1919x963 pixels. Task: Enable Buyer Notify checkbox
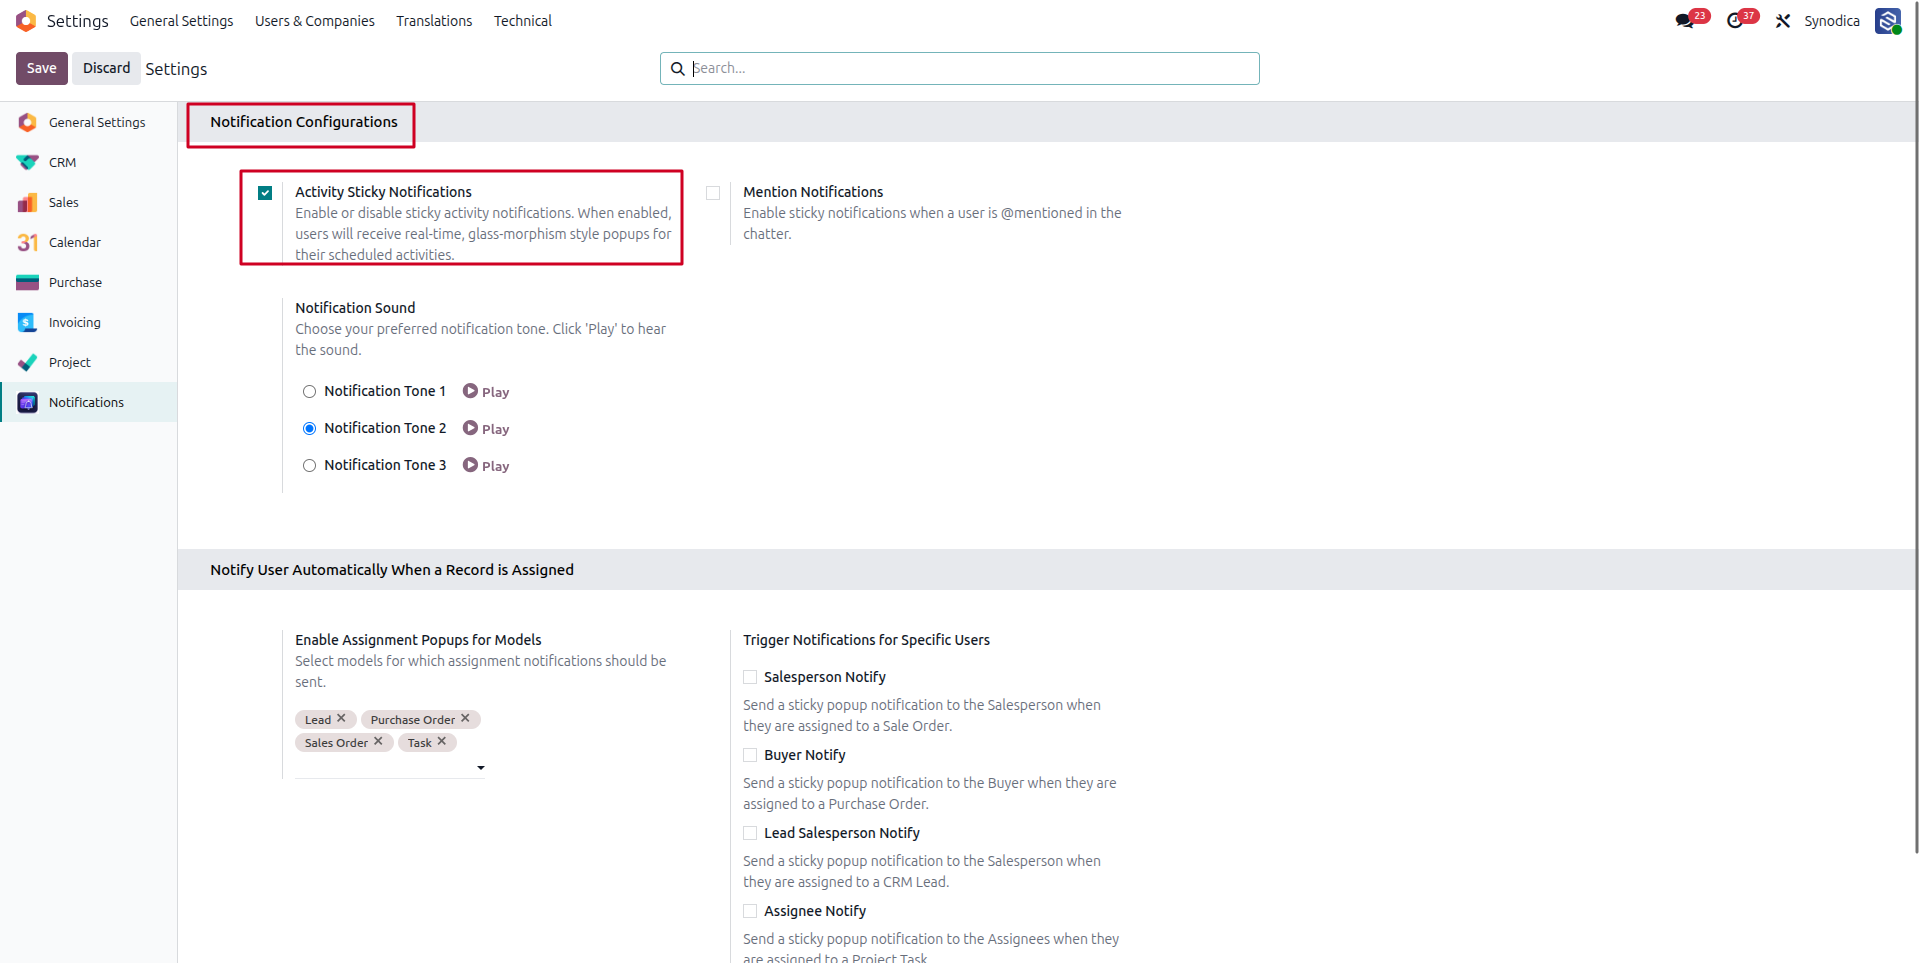tap(750, 755)
